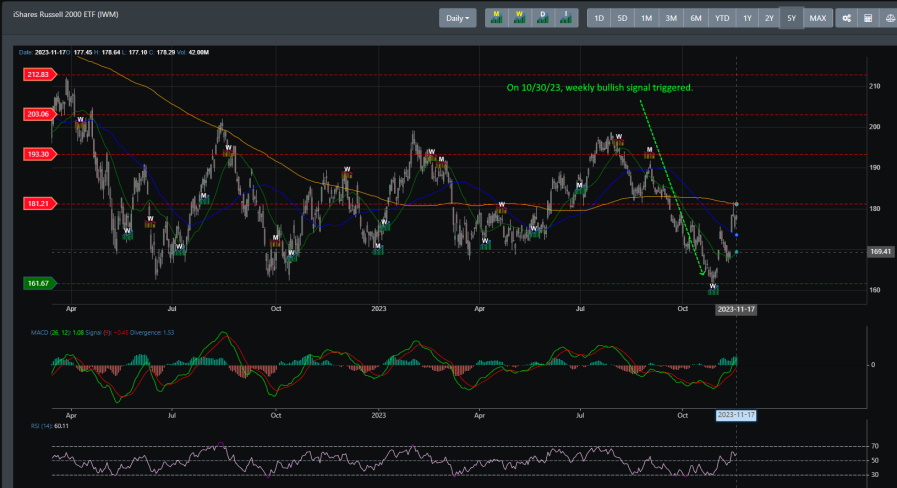This screenshot has width=897, height=488.
Task: Click the M signal marker near September 2023 peak
Action: point(649,152)
